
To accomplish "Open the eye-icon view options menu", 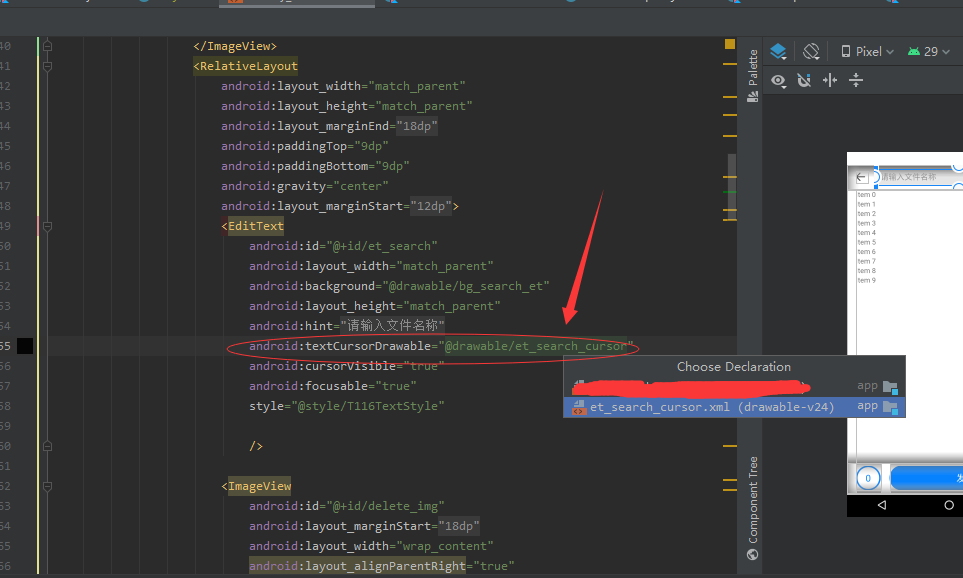I will (x=779, y=80).
